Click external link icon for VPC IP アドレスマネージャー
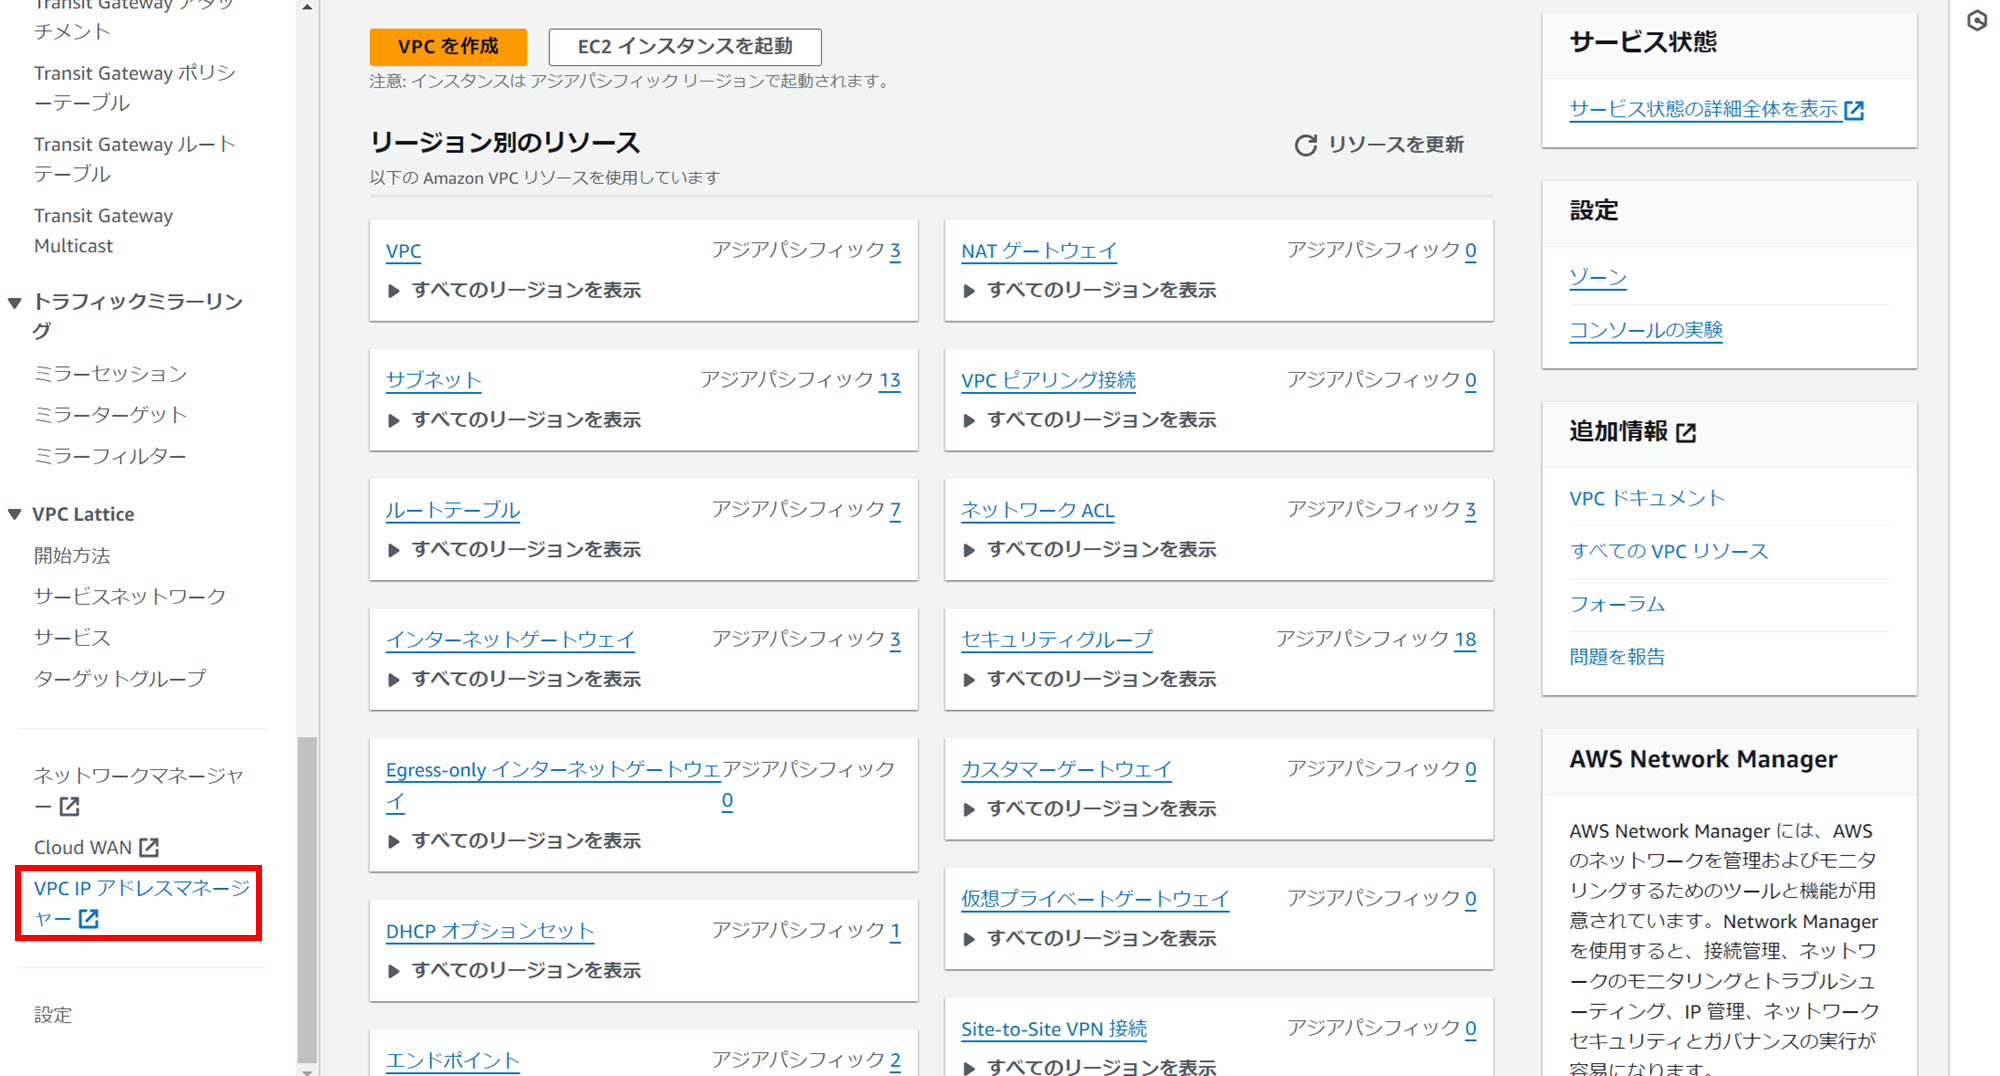This screenshot has width=2000, height=1076. click(89, 919)
